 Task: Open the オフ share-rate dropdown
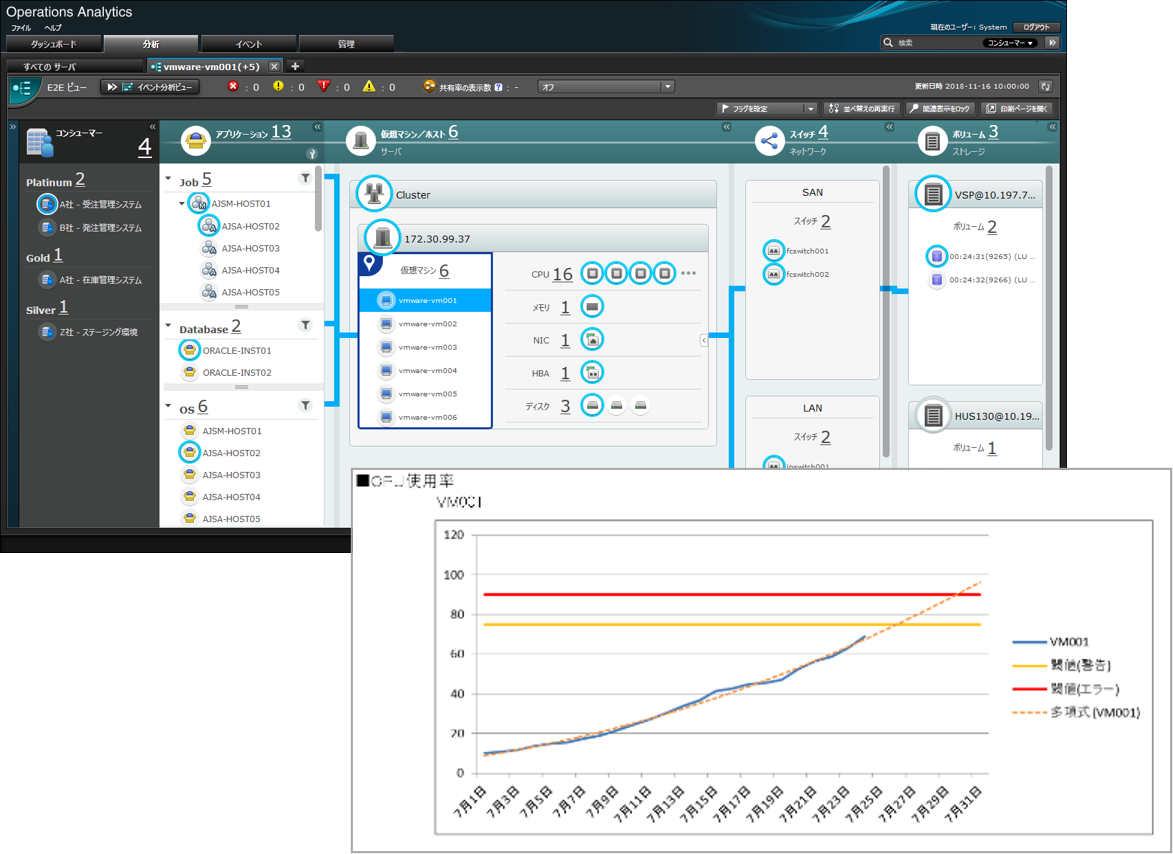pos(606,87)
